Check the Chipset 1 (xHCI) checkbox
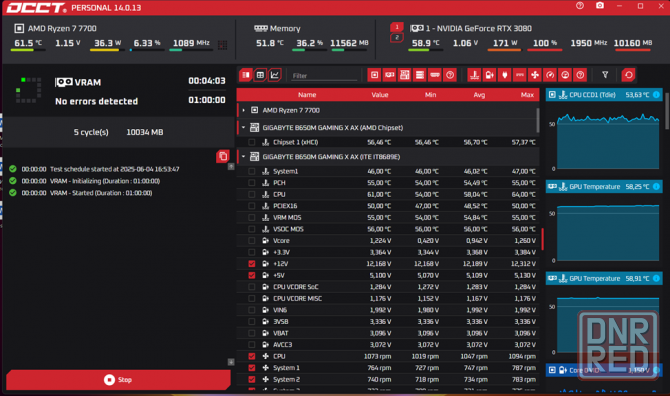The height and width of the screenshot is (396, 670). tap(252, 142)
